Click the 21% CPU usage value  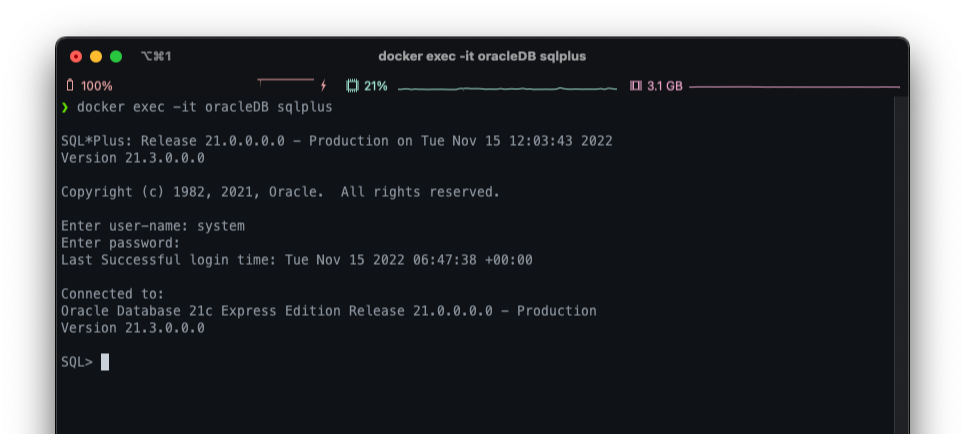tap(375, 86)
